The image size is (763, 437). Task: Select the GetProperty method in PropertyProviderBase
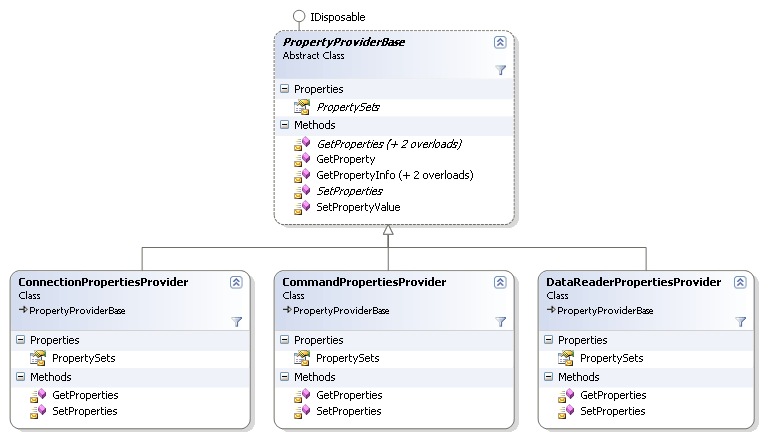pos(345,159)
